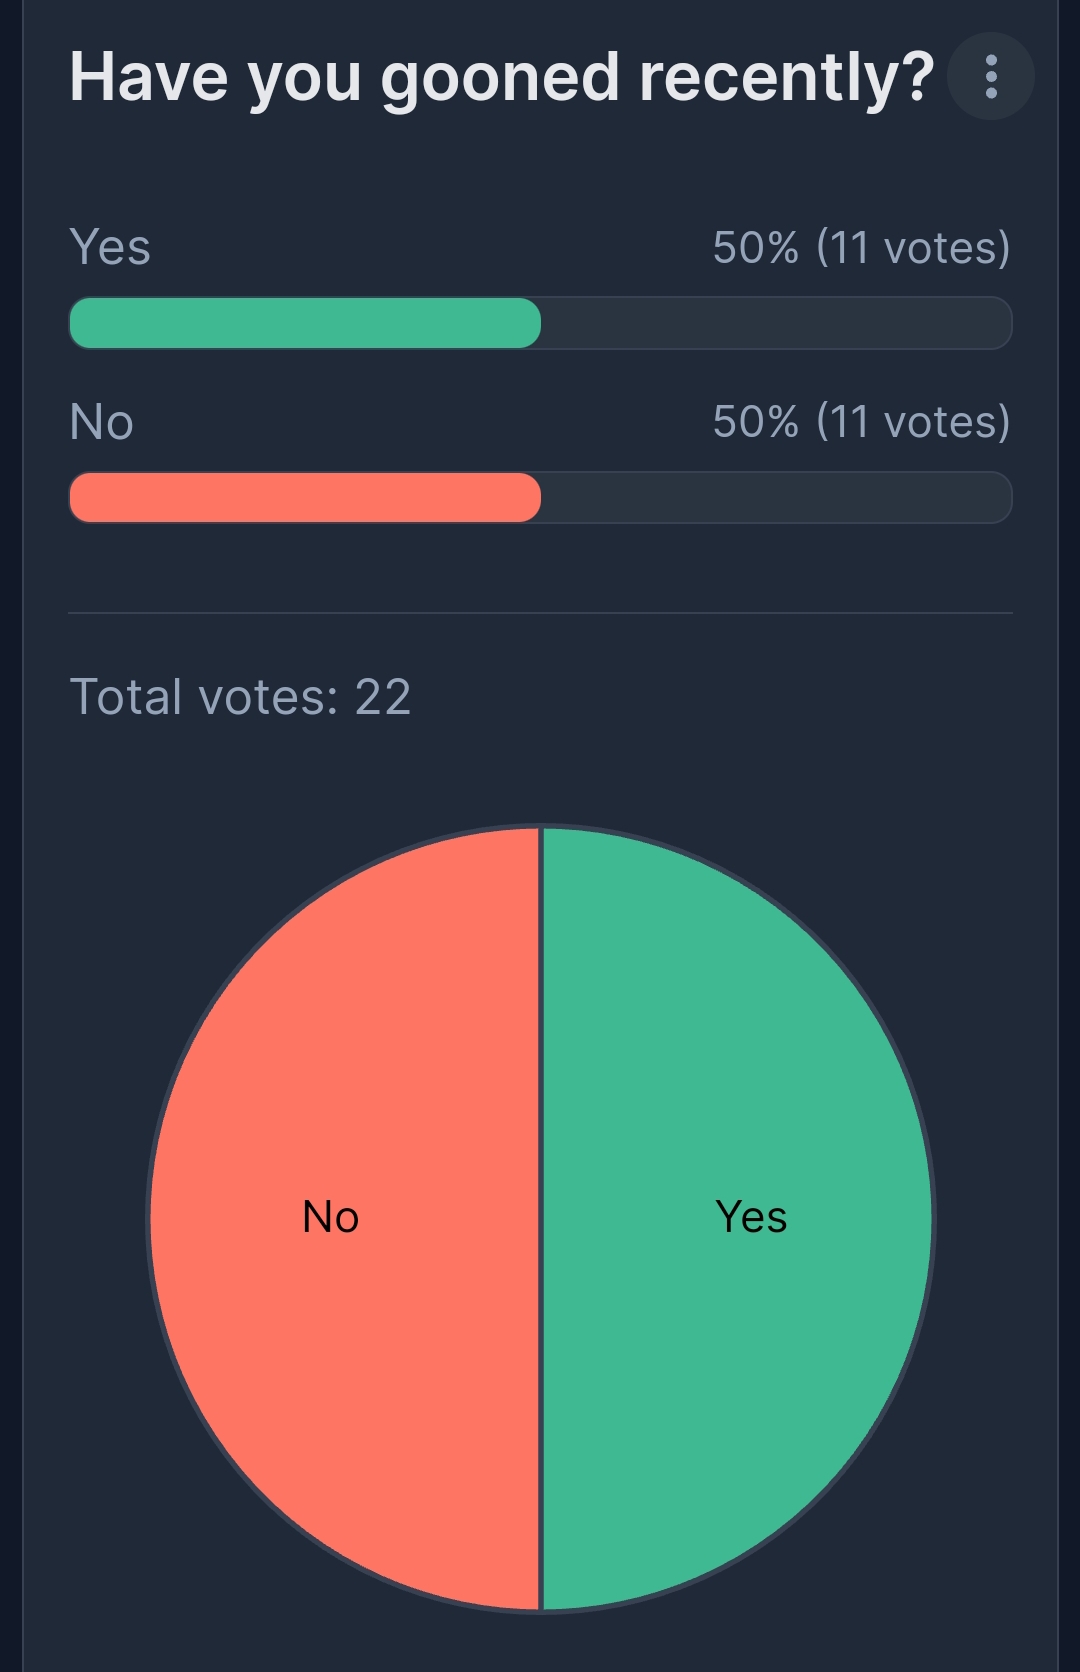Select the "Yes" option label above the green bar
This screenshot has width=1080, height=1672.
(x=110, y=247)
